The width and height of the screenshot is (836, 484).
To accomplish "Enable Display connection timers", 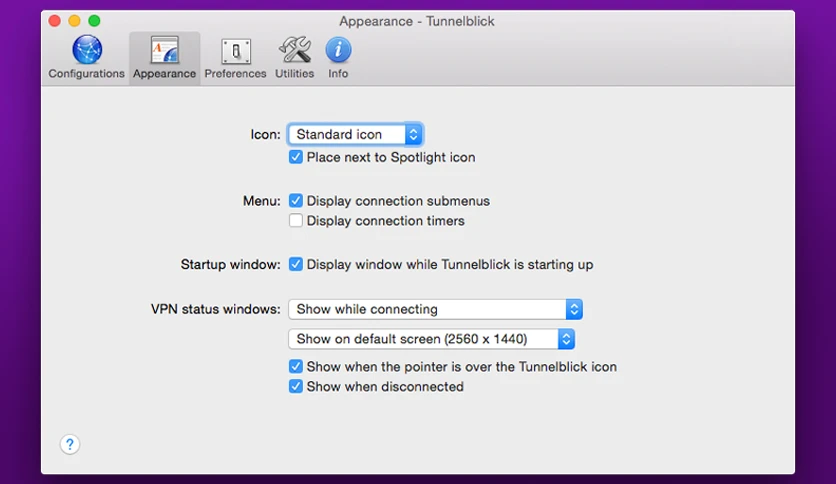I will 295,220.
